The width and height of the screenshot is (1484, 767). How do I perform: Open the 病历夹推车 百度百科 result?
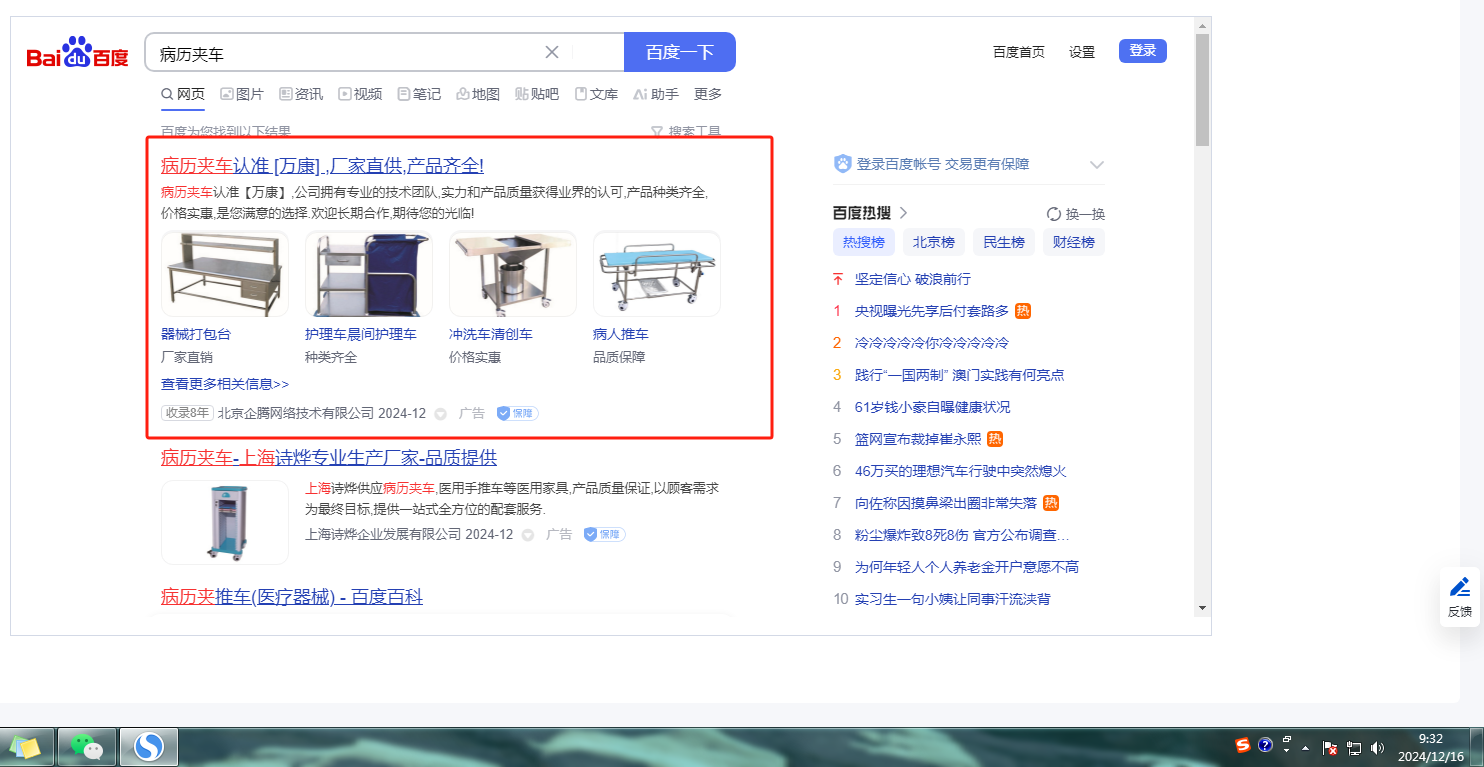tap(292, 597)
